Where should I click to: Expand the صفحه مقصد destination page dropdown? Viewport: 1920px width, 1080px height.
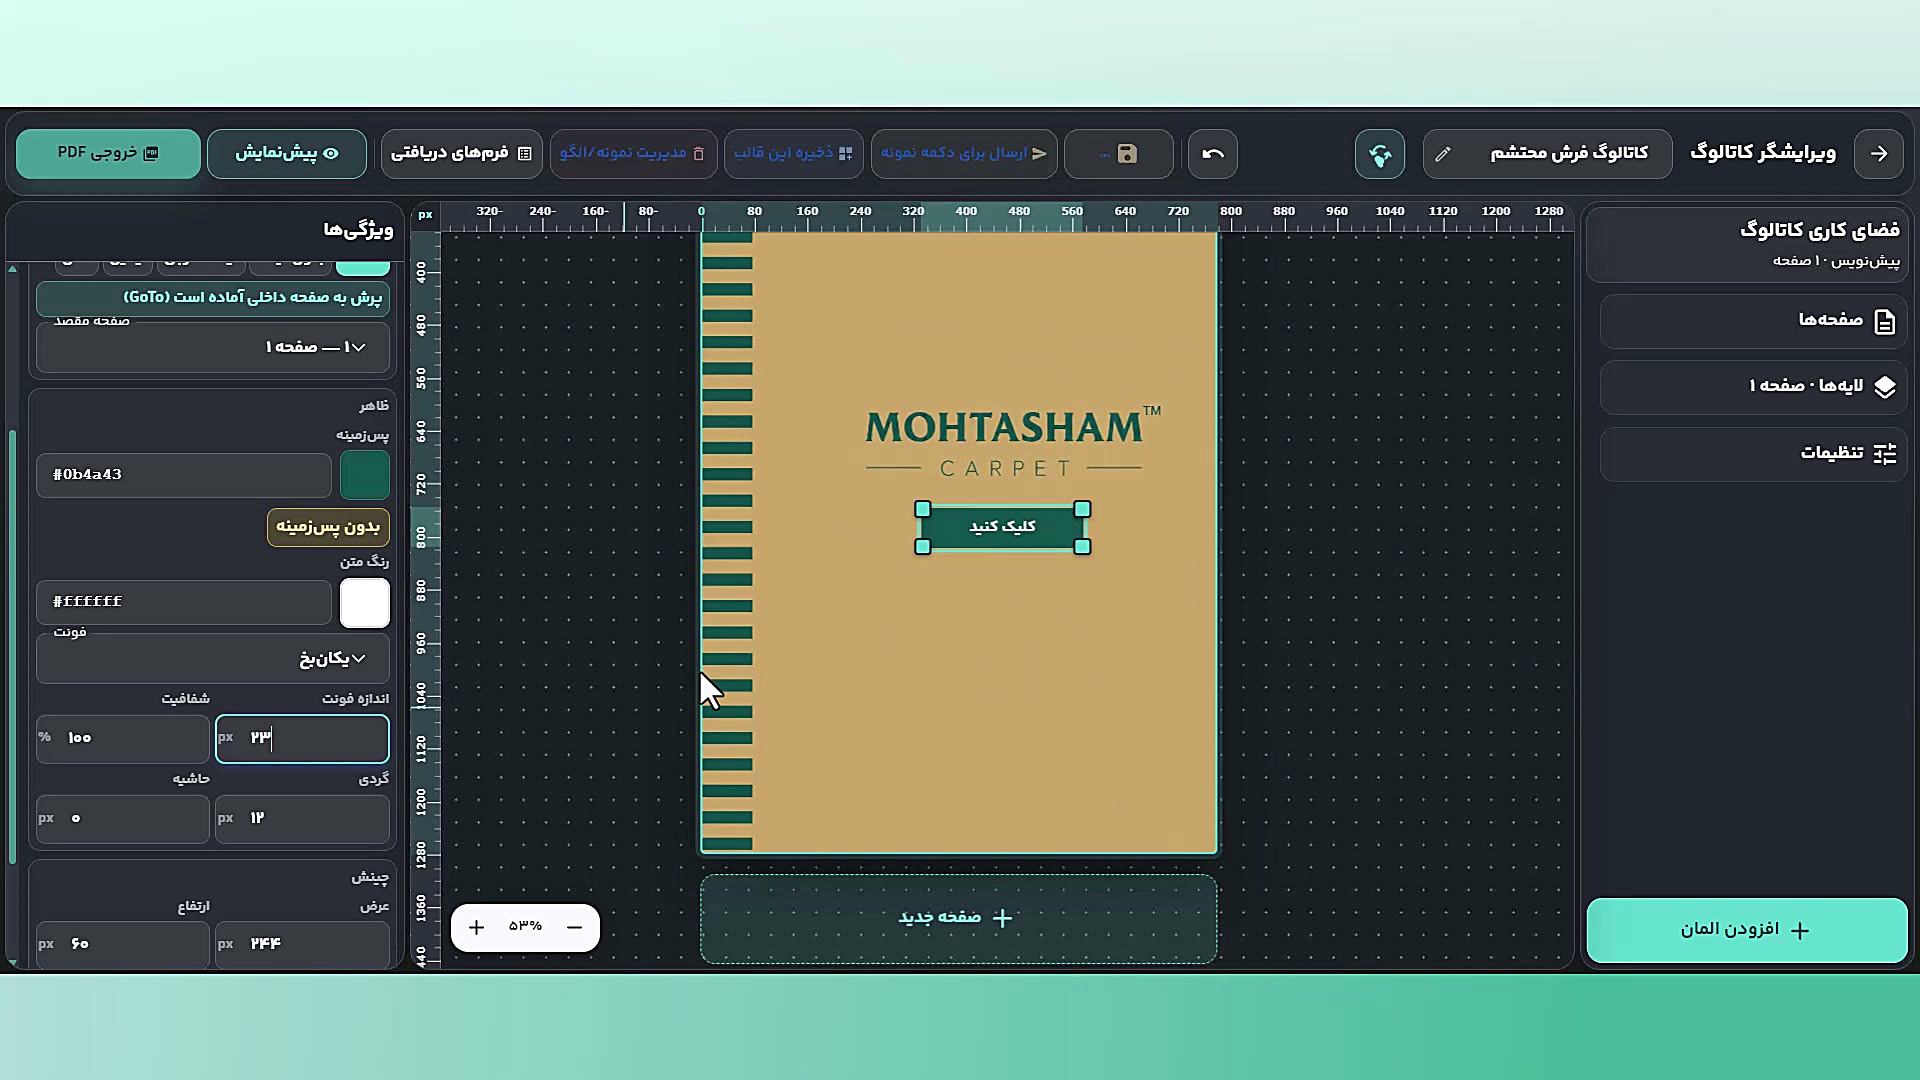[x=213, y=347]
